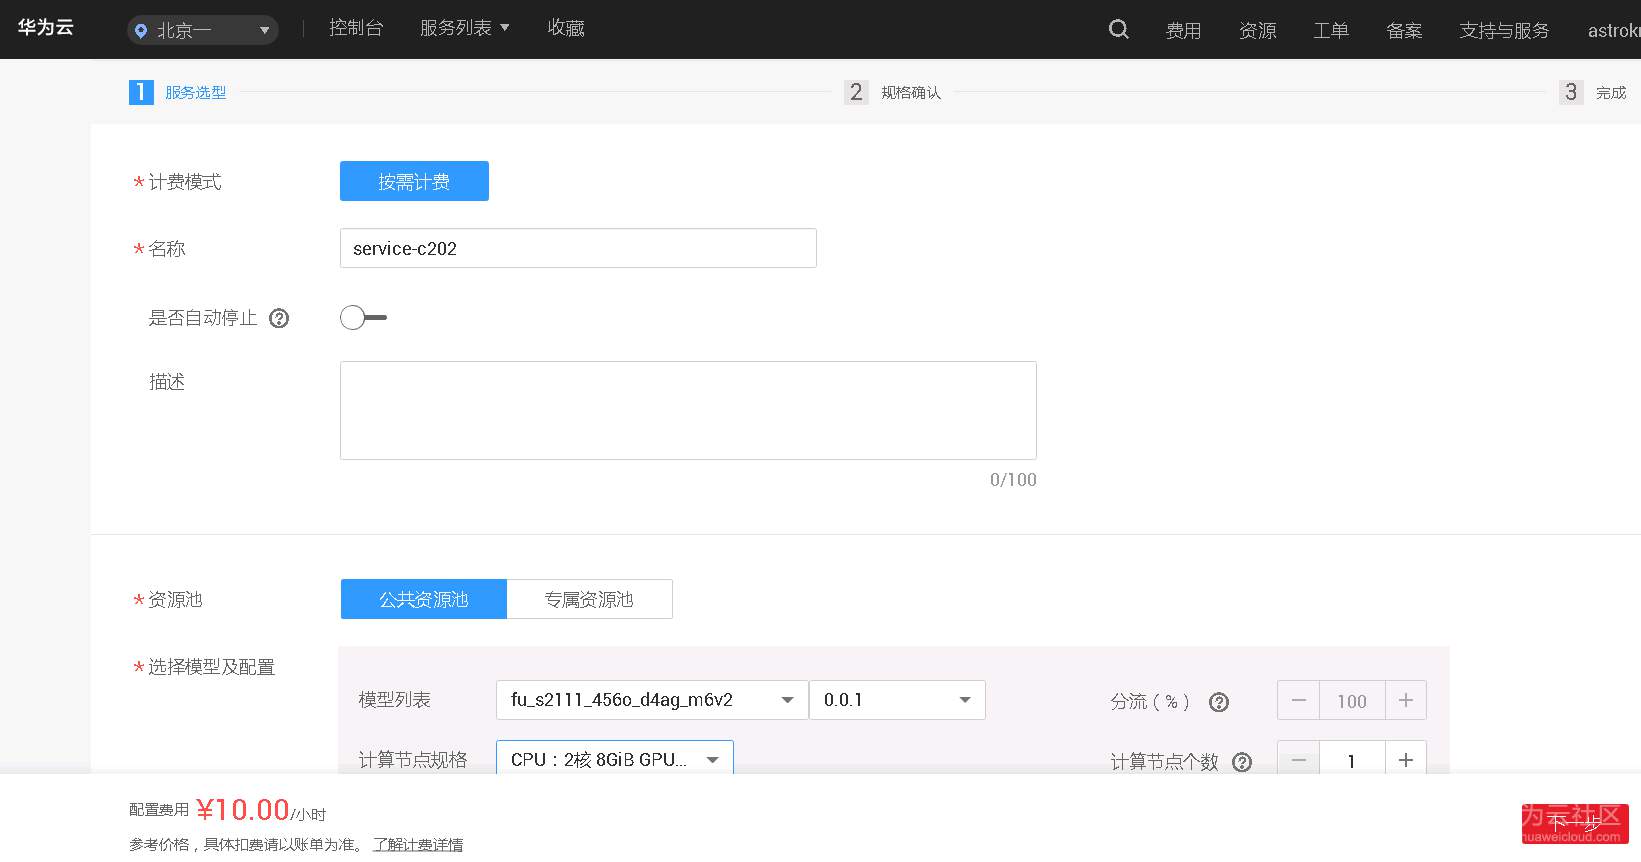1641x862 pixels.
Task: Expand the 服务列表 menu
Action: point(464,28)
